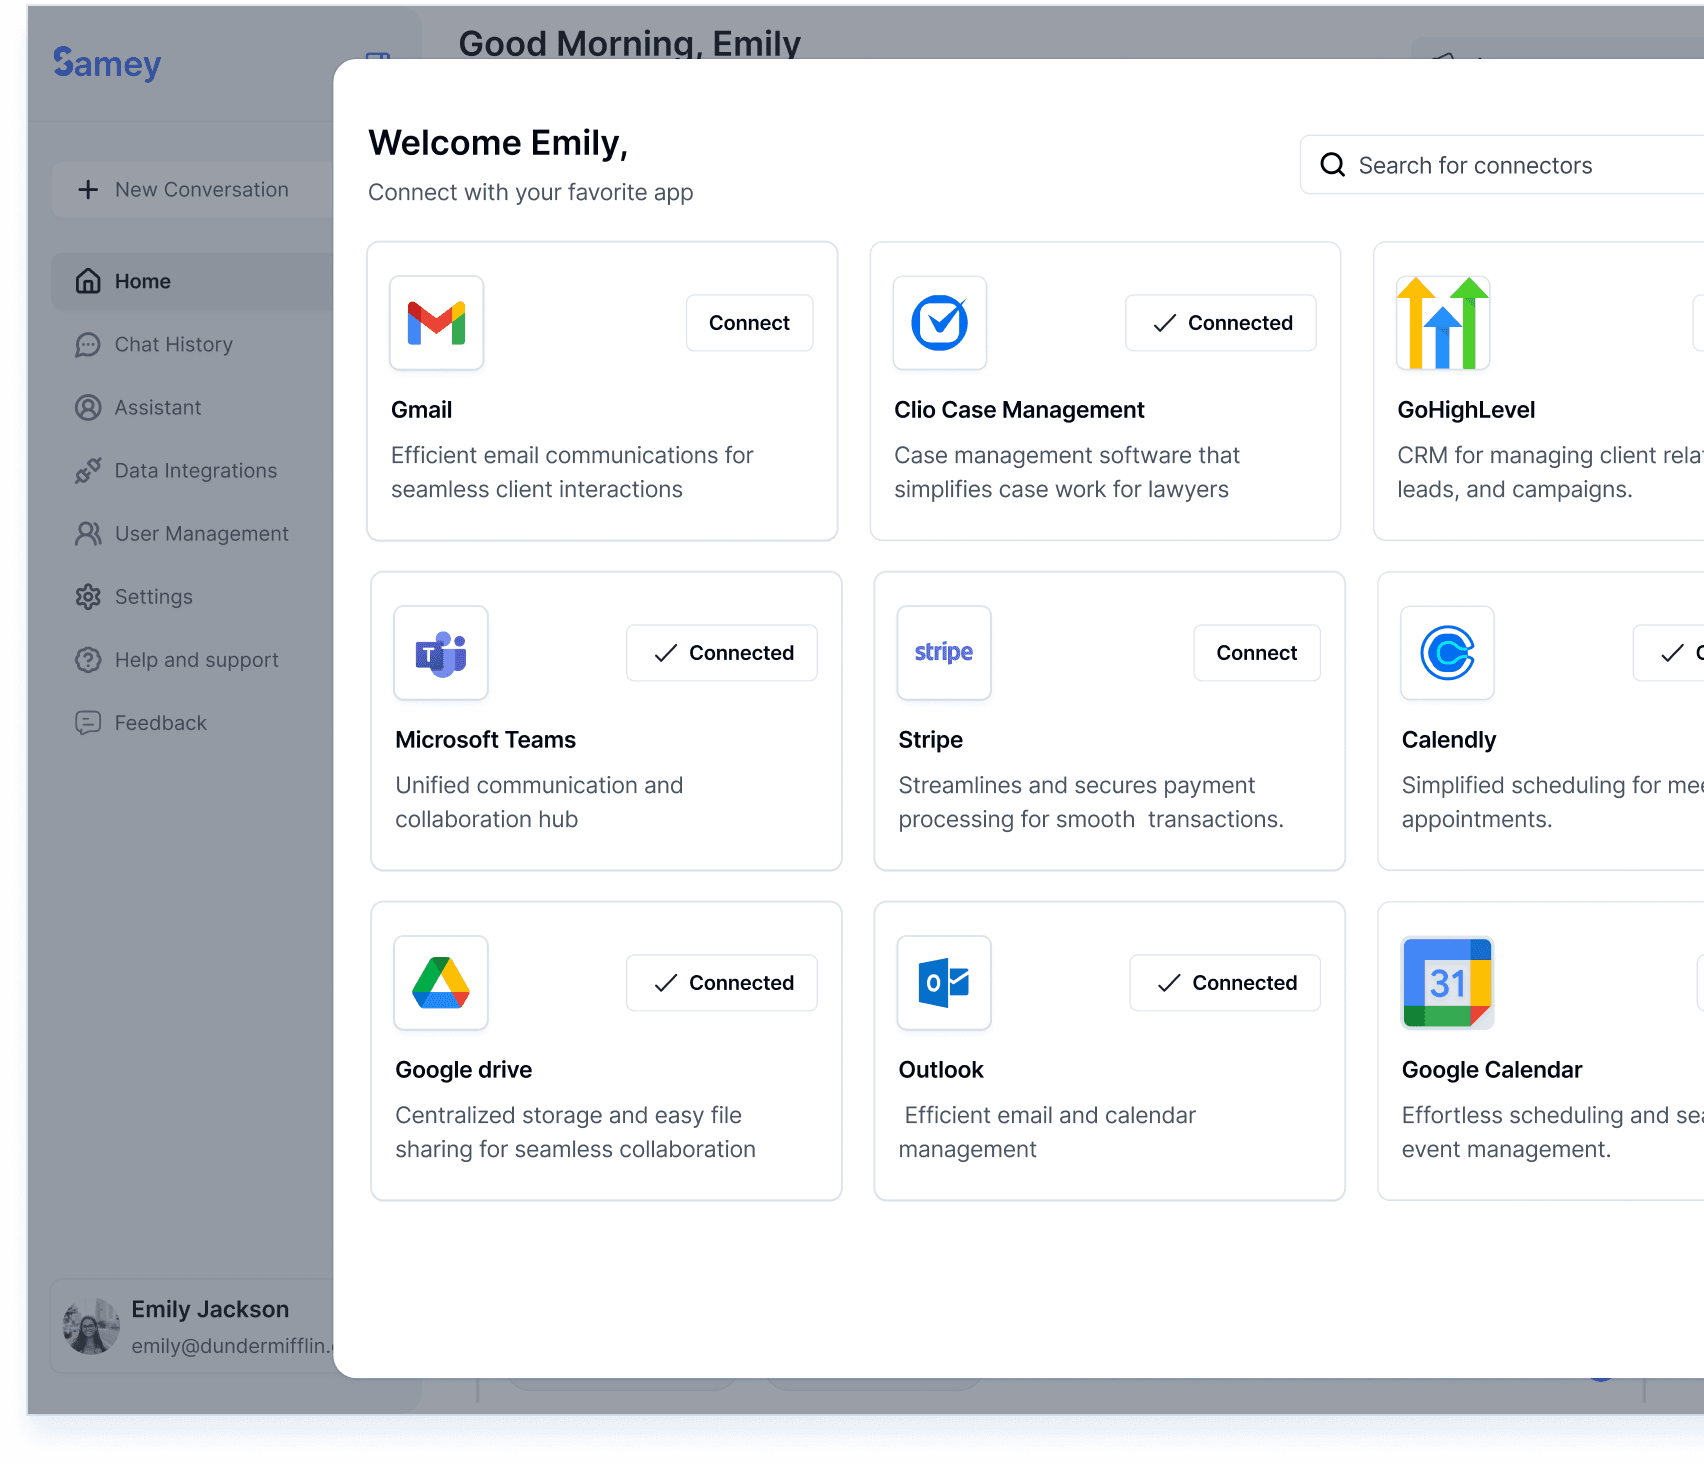Click the Chat History bubble icon
Image resolution: width=1704 pixels, height=1464 pixels.
(88, 344)
